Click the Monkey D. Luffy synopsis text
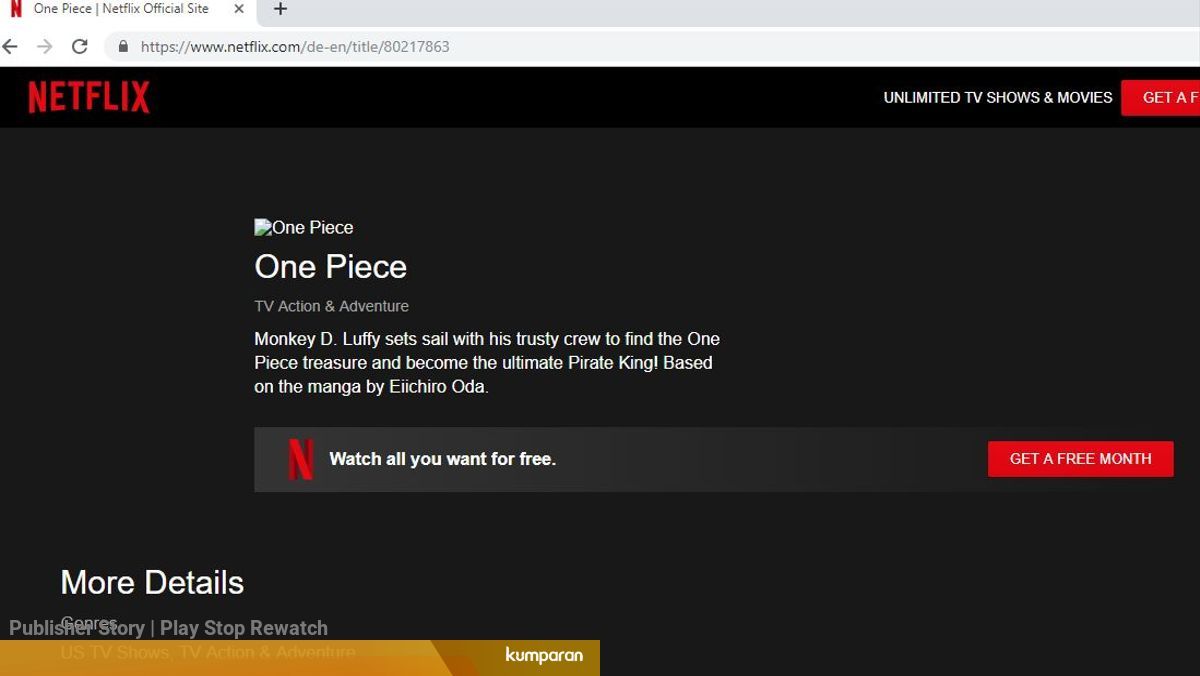The height and width of the screenshot is (676, 1200). click(487, 363)
